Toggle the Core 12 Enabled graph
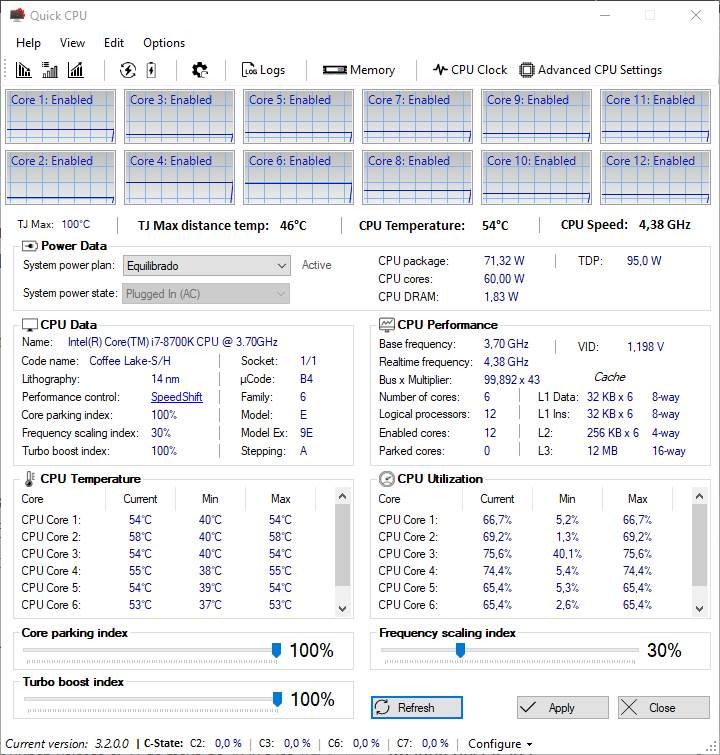 pyautogui.click(x=655, y=178)
